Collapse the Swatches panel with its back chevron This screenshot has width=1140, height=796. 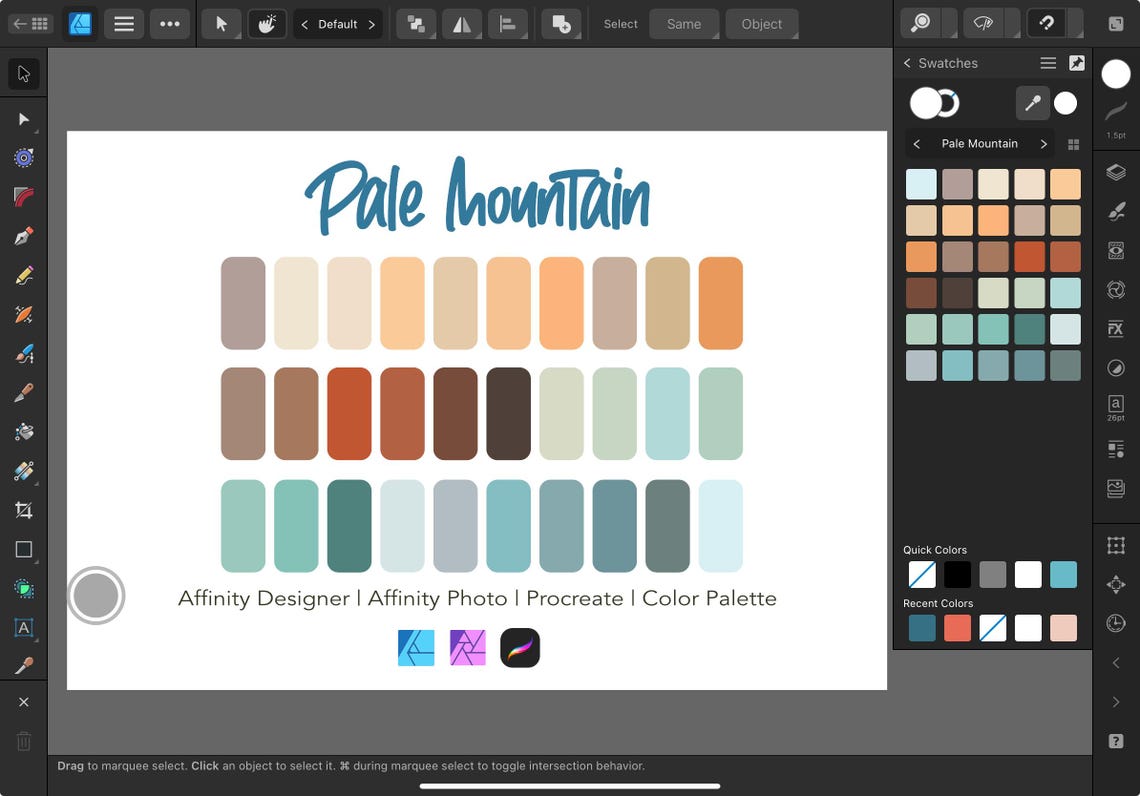907,62
